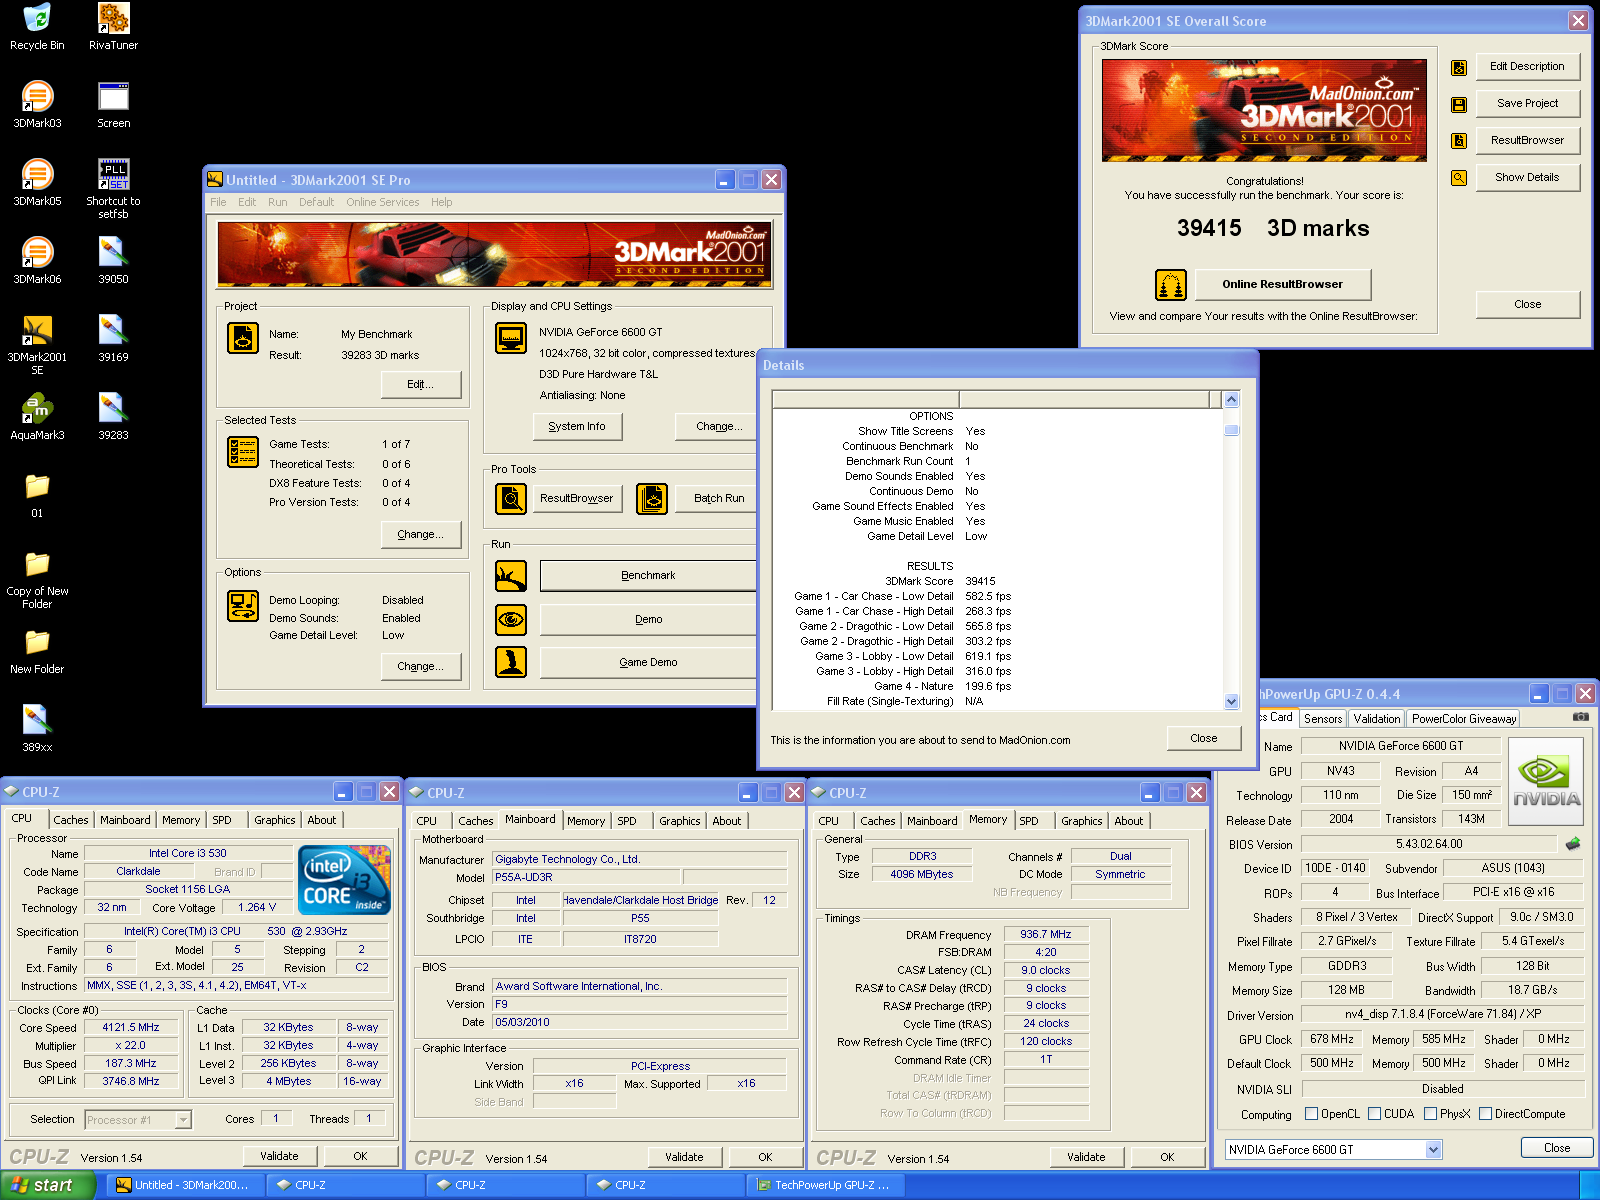Click the GPU-Z screenshot camera icon

[x=1581, y=717]
